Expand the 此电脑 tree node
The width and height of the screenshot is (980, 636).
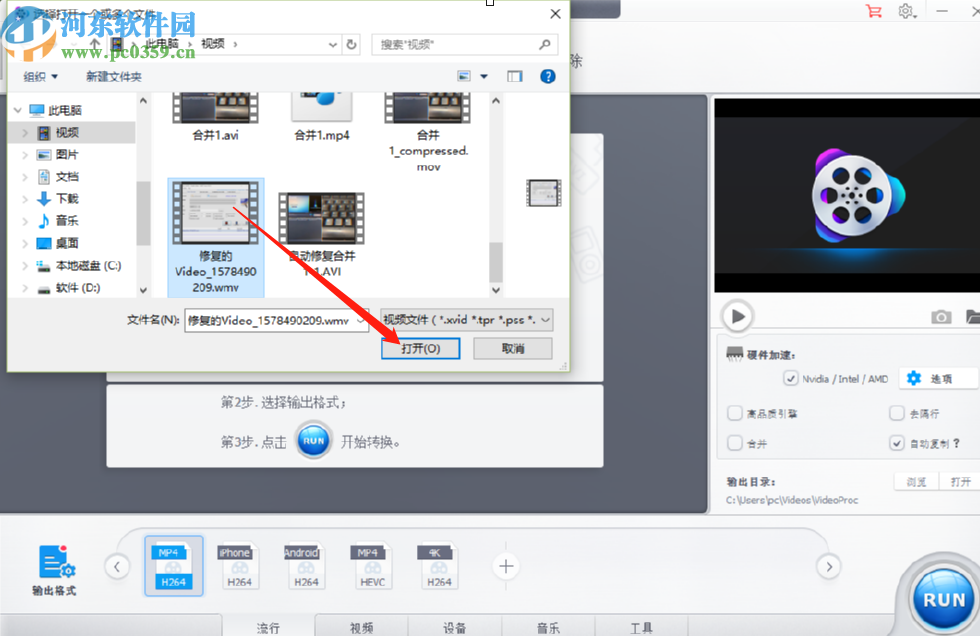click(x=18, y=110)
